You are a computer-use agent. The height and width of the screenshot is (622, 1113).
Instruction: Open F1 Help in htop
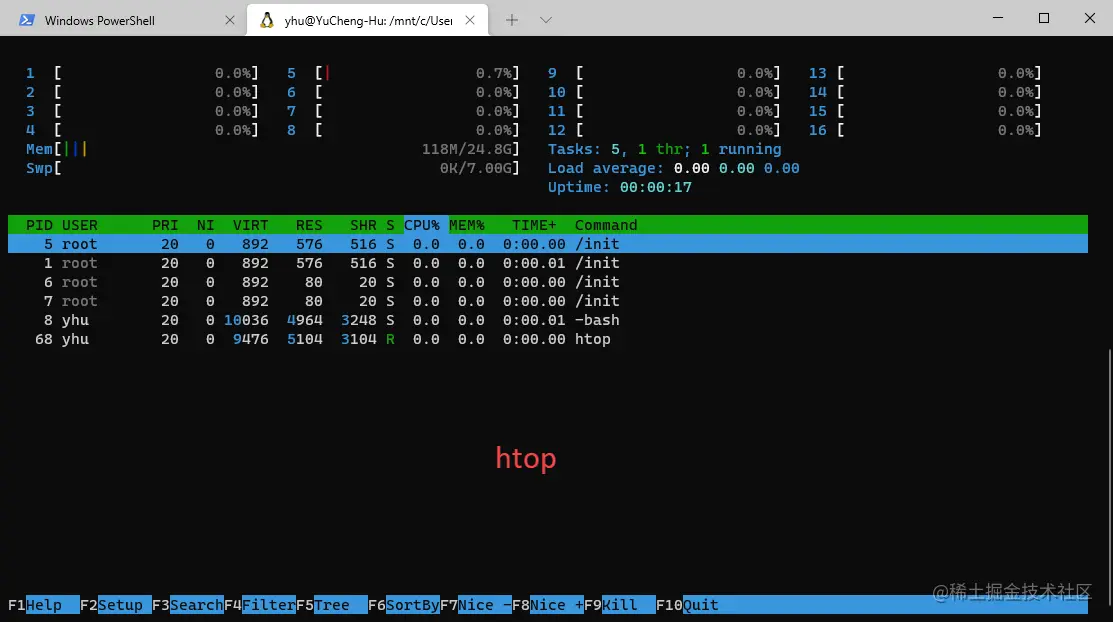pos(43,605)
